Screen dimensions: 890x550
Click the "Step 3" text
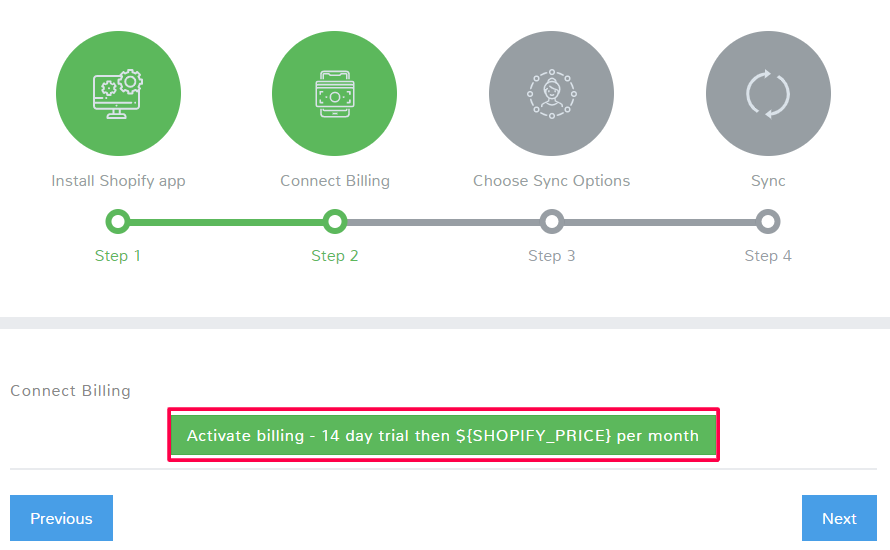pos(551,256)
